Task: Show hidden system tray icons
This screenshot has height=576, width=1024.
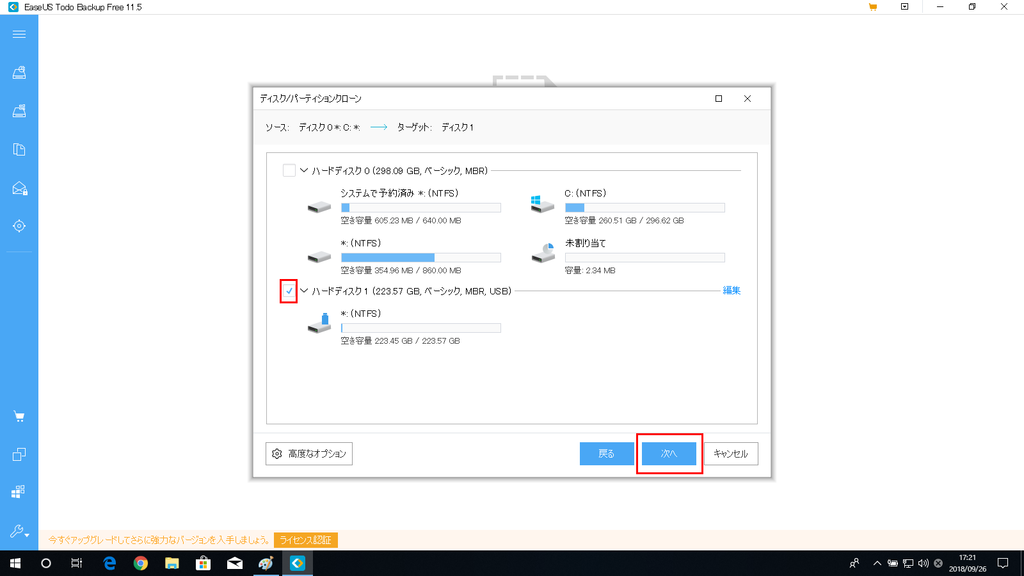Action: [877, 563]
